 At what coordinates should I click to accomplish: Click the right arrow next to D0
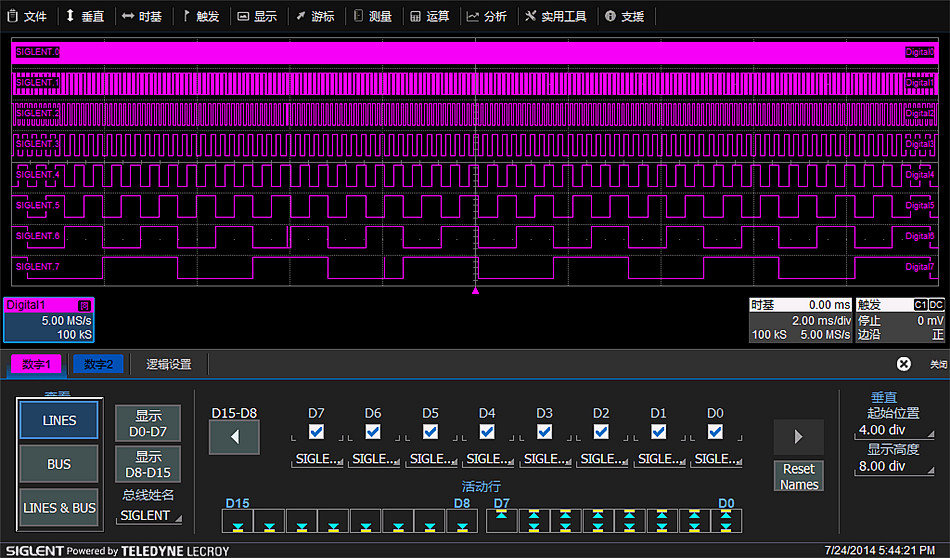(x=798, y=437)
